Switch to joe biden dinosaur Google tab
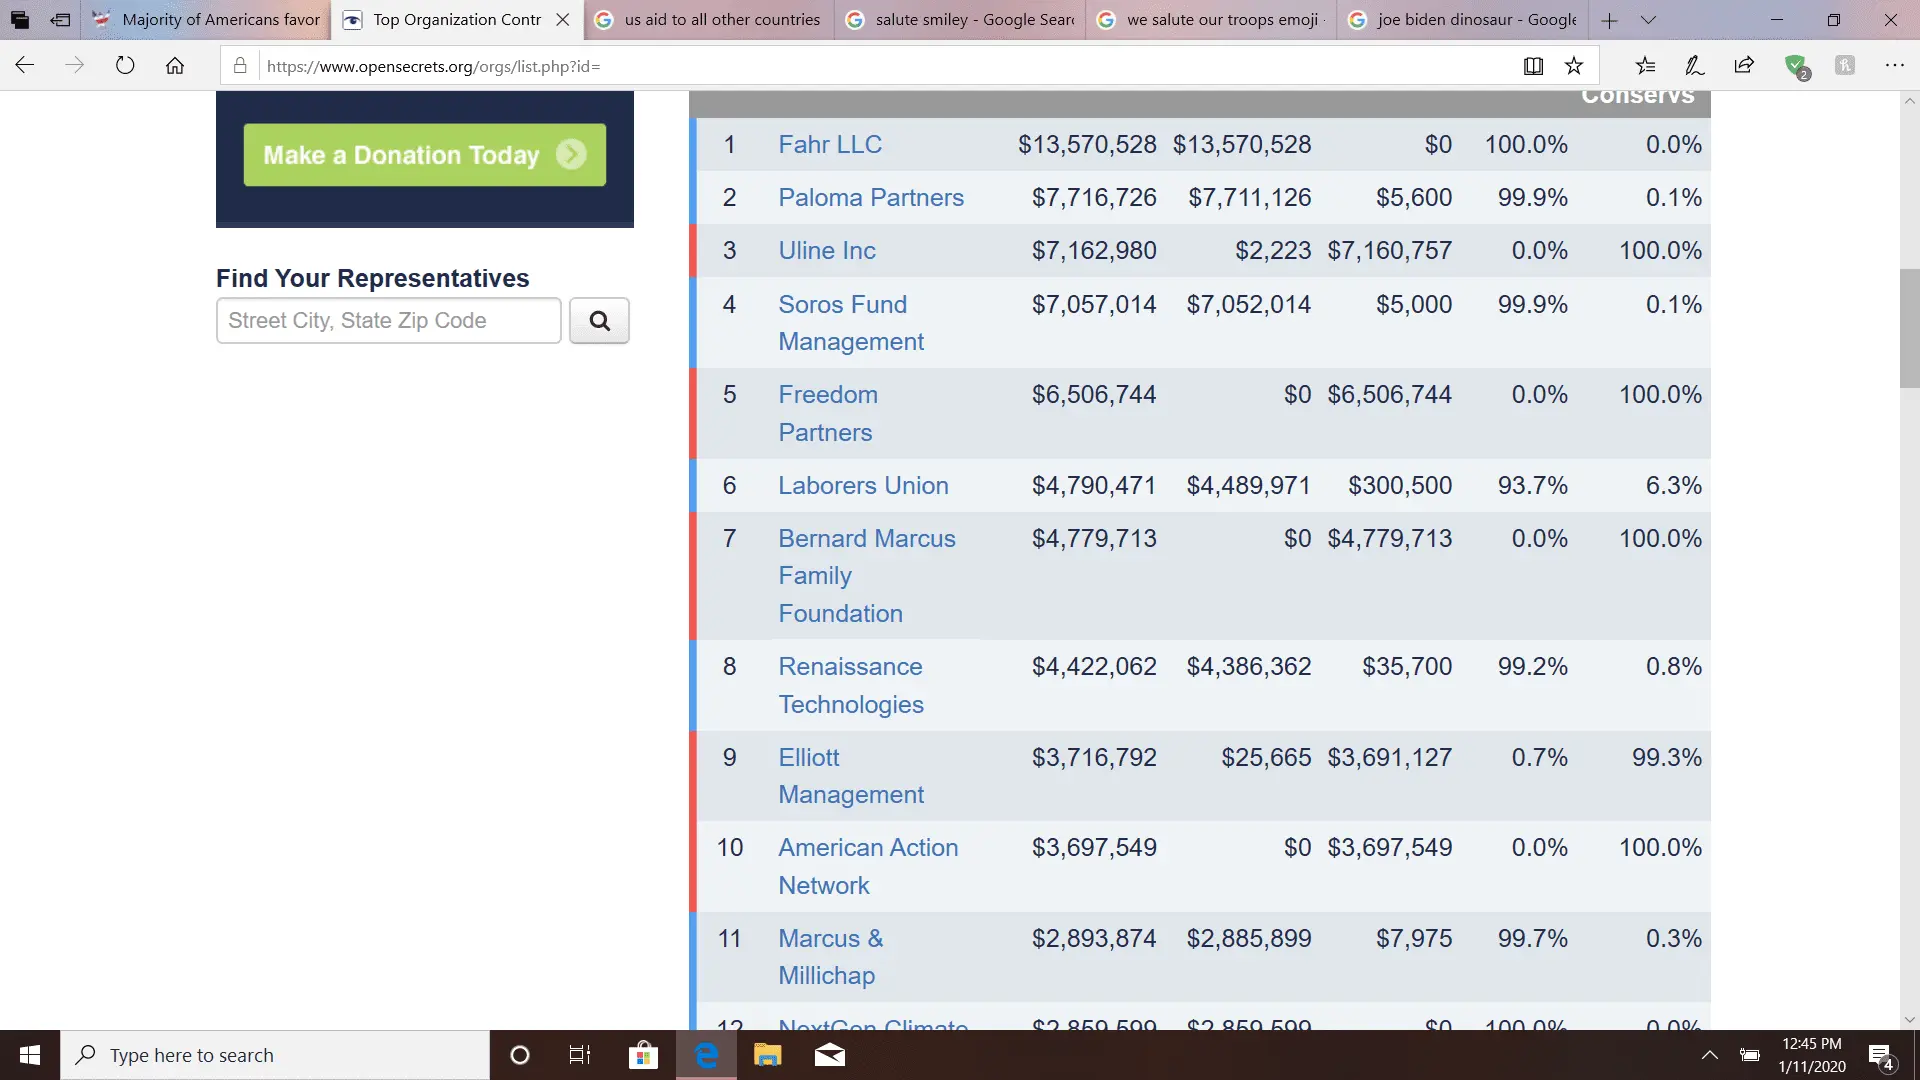This screenshot has height=1080, width=1920. pos(1462,20)
